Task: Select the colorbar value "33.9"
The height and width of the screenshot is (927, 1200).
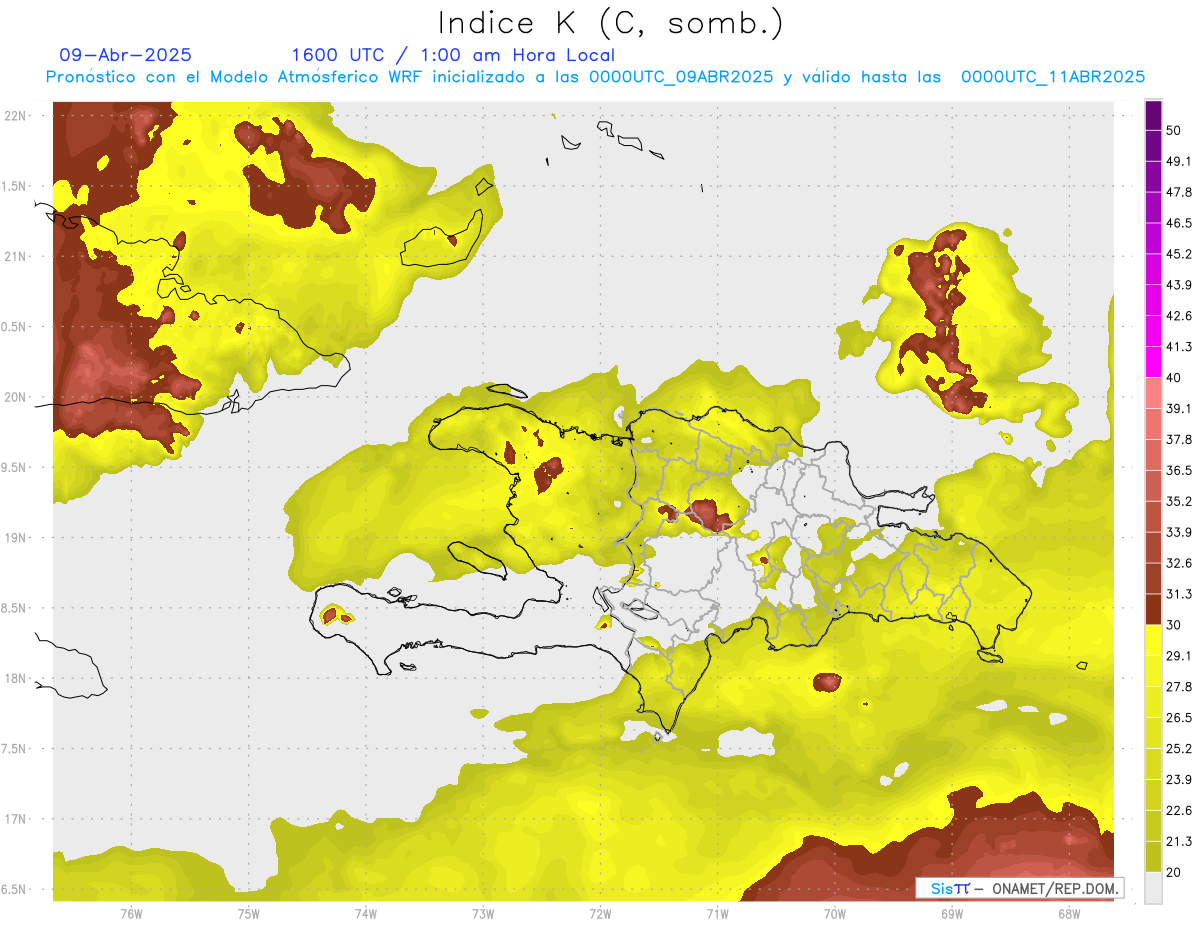Action: coord(1179,532)
